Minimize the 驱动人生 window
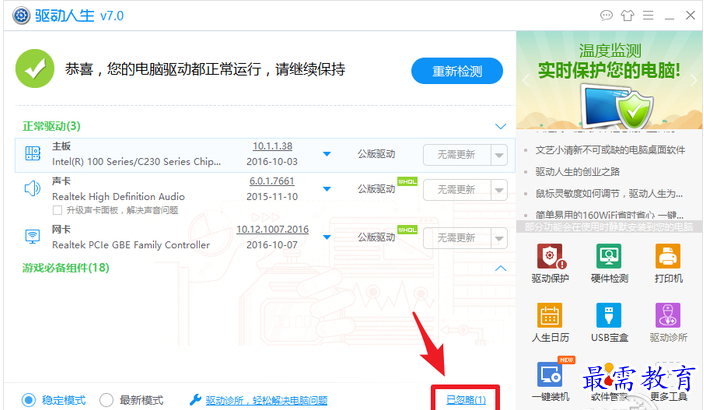 [x=669, y=17]
